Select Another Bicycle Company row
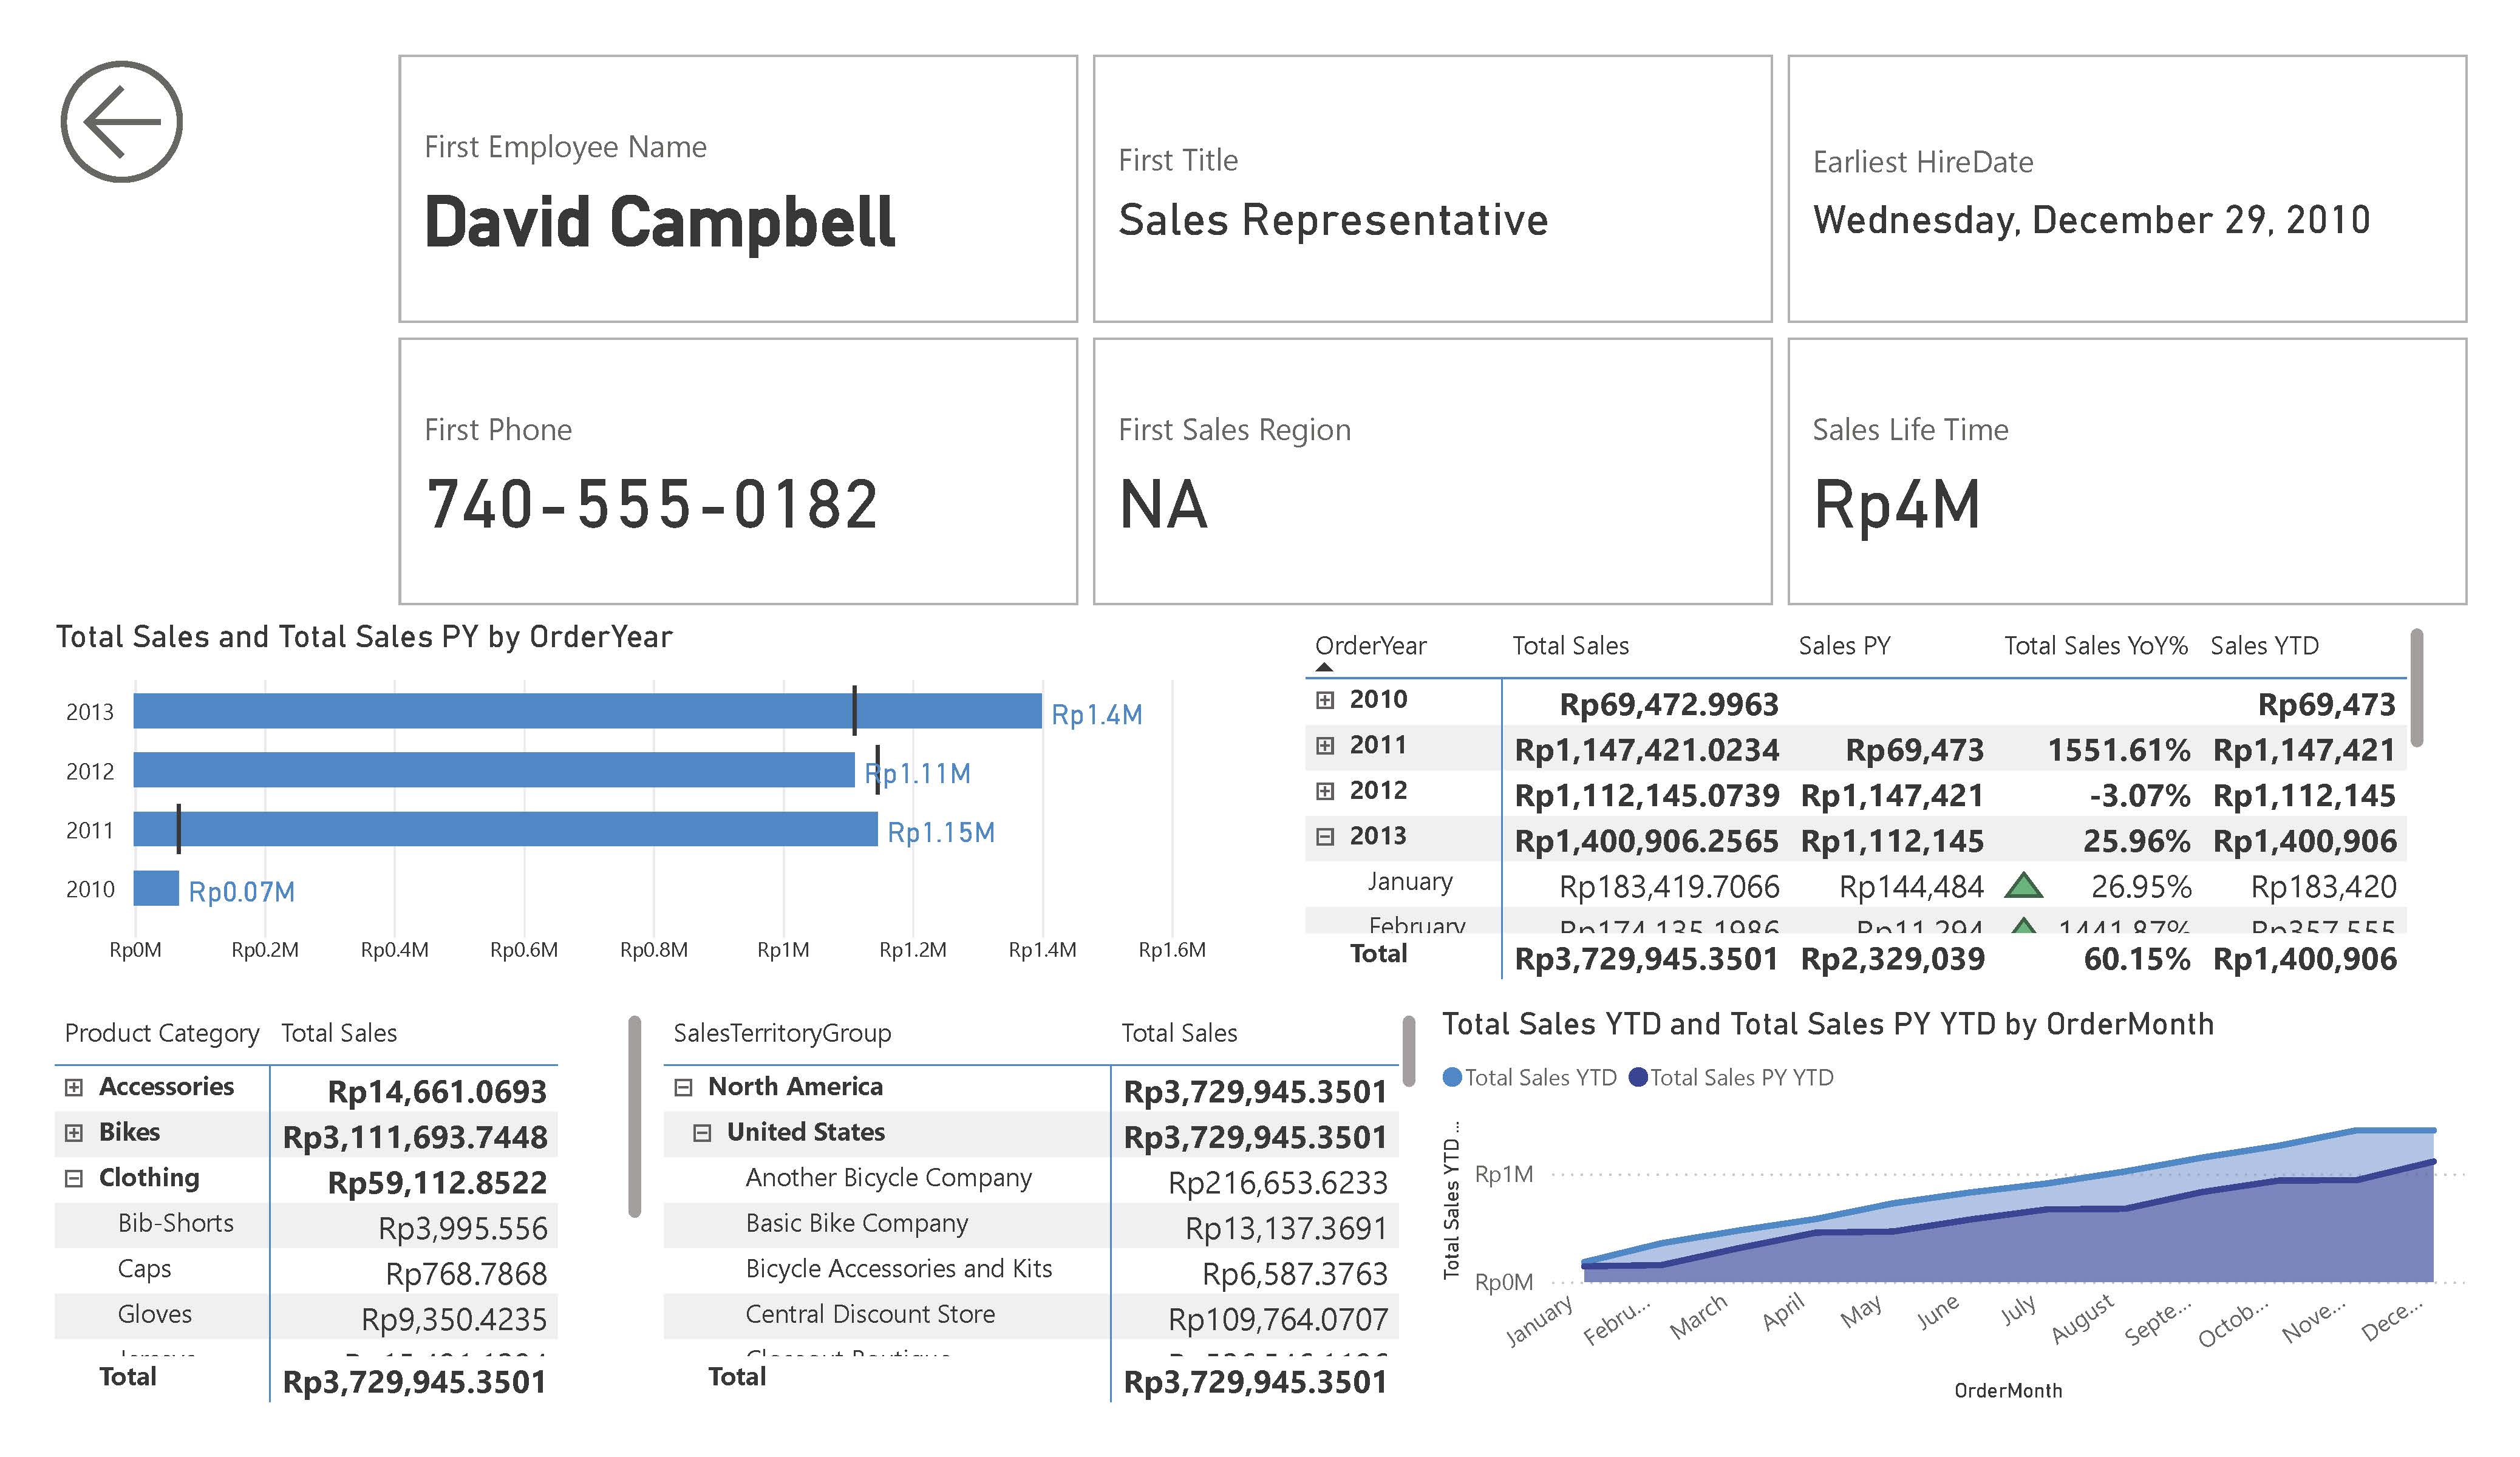 coord(888,1178)
